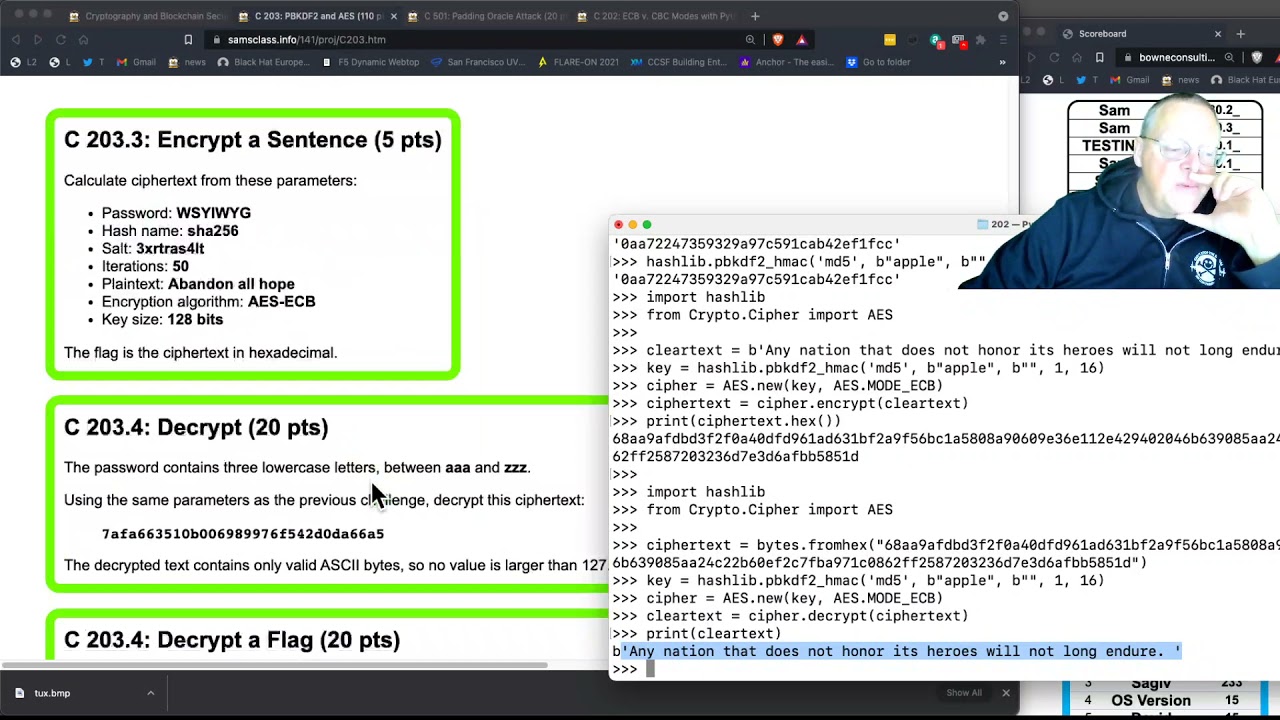The height and width of the screenshot is (720, 1280).
Task: Close the C 203 PBKDF2 tab
Action: 393,16
